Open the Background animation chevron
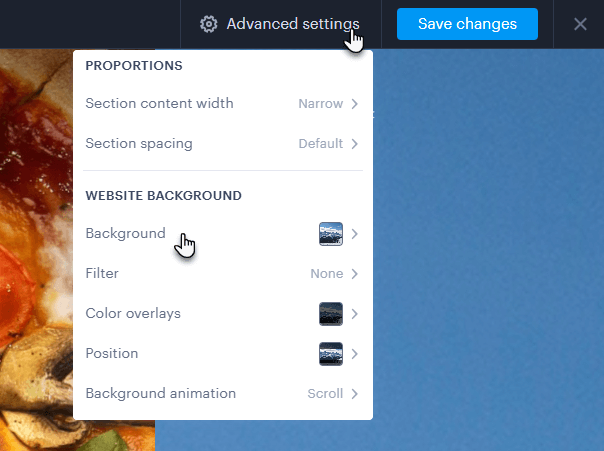 (x=355, y=394)
